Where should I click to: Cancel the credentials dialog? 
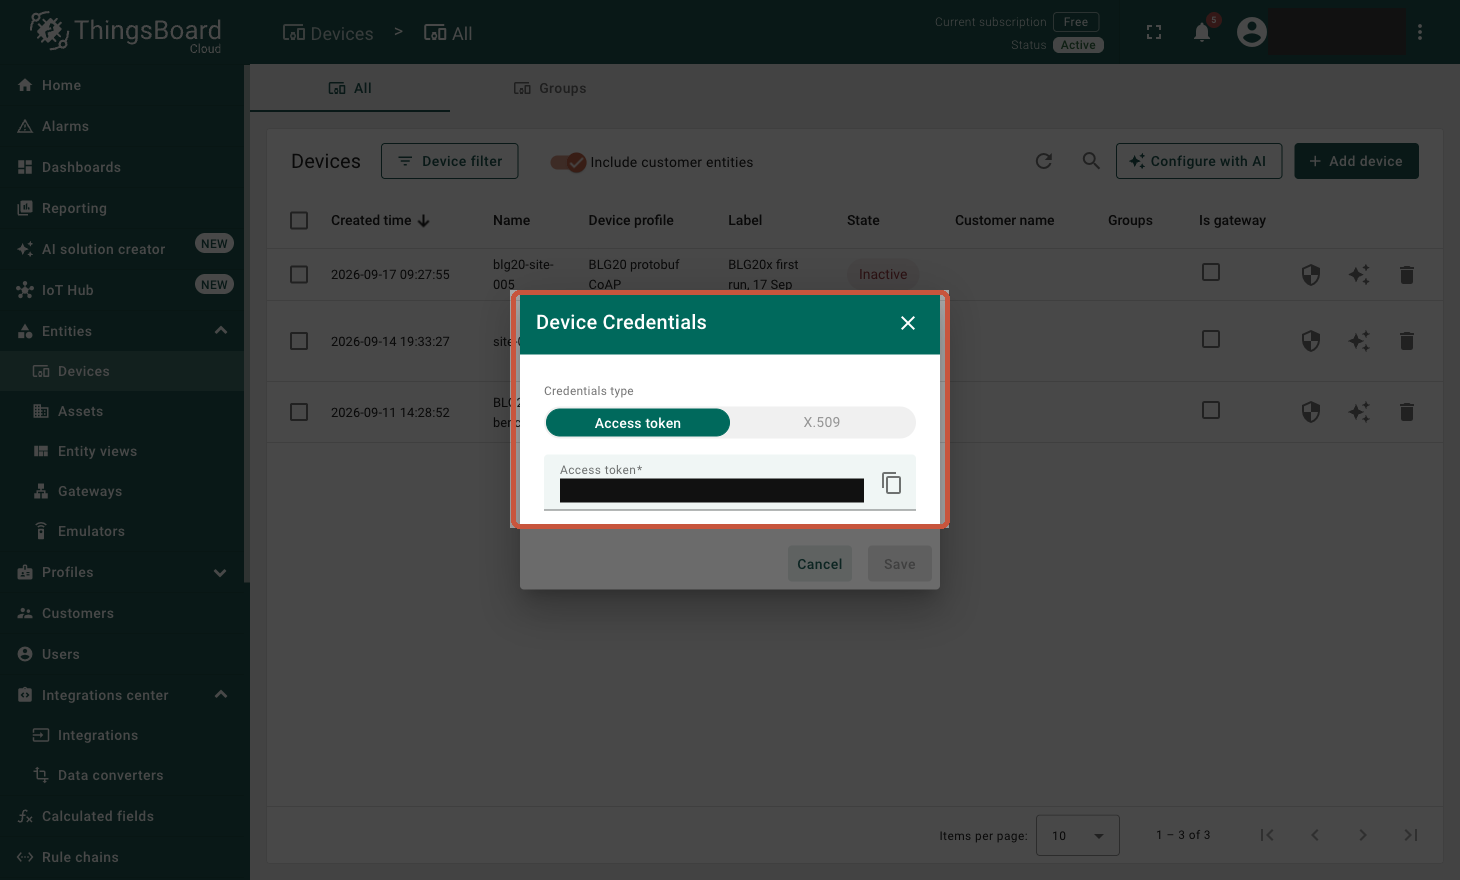[x=820, y=564]
